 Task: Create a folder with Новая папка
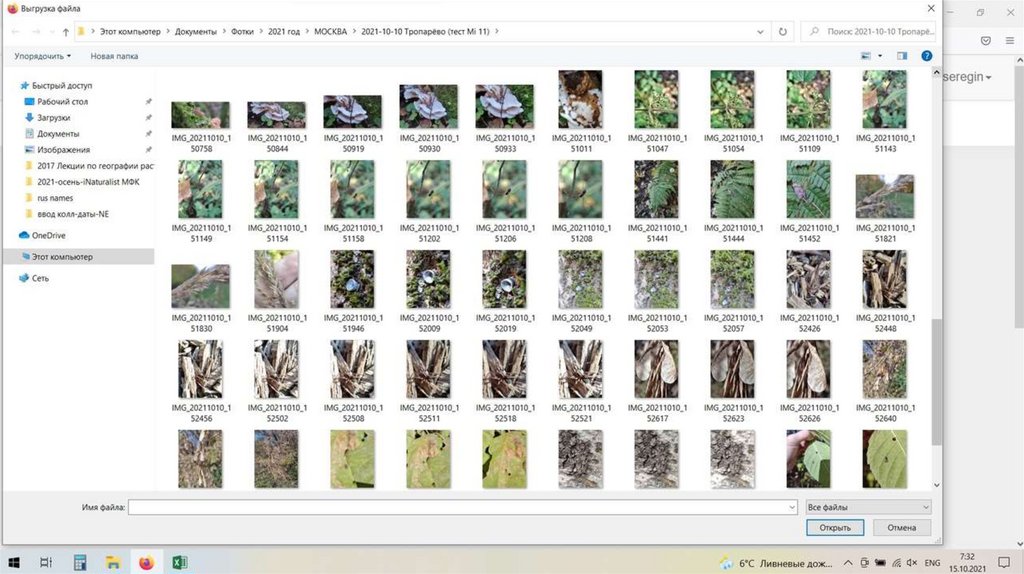[114, 56]
